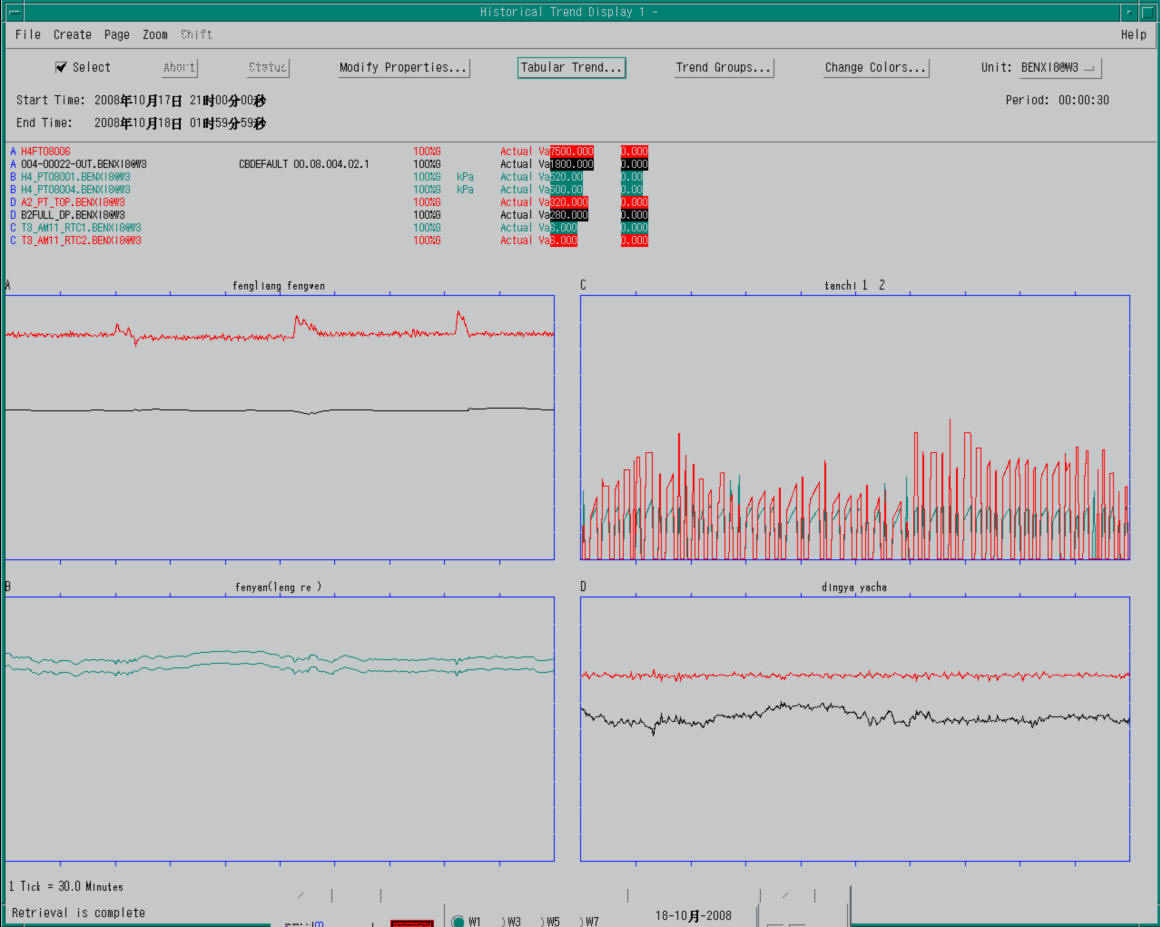1160x927 pixels.
Task: Click the 18-10月-2008 date in bottom bar
Action: [x=693, y=916]
